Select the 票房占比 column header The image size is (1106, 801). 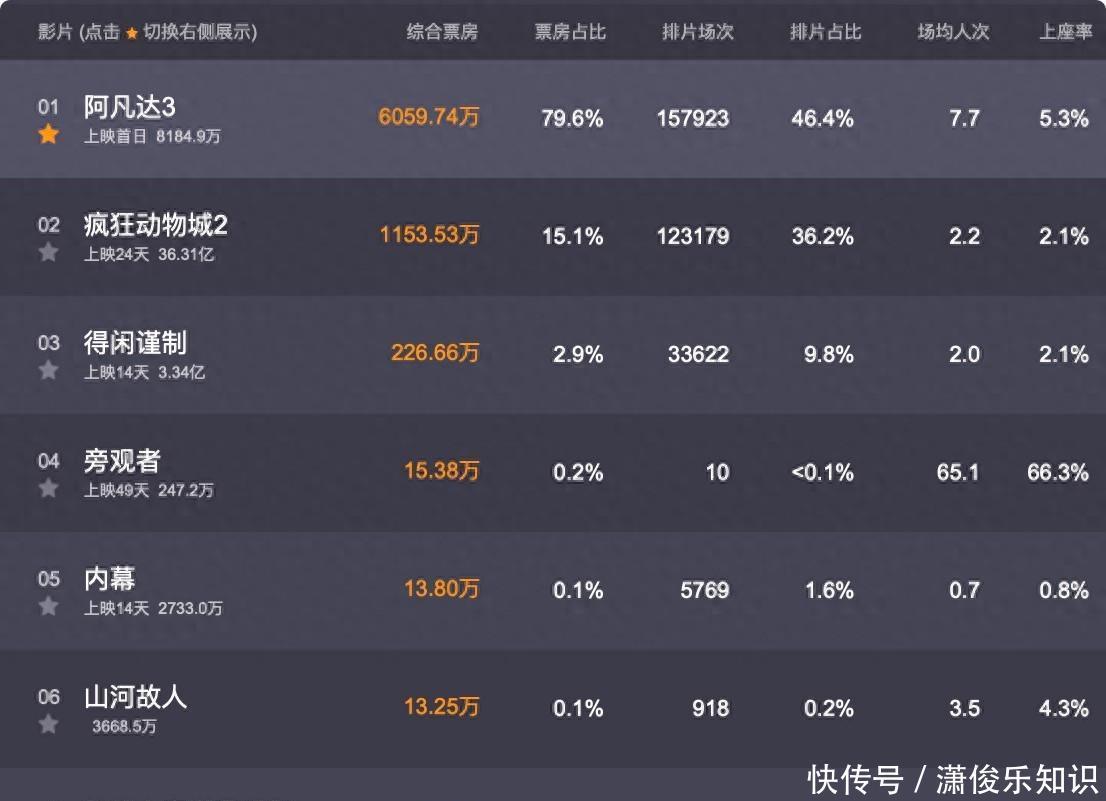pyautogui.click(x=569, y=31)
